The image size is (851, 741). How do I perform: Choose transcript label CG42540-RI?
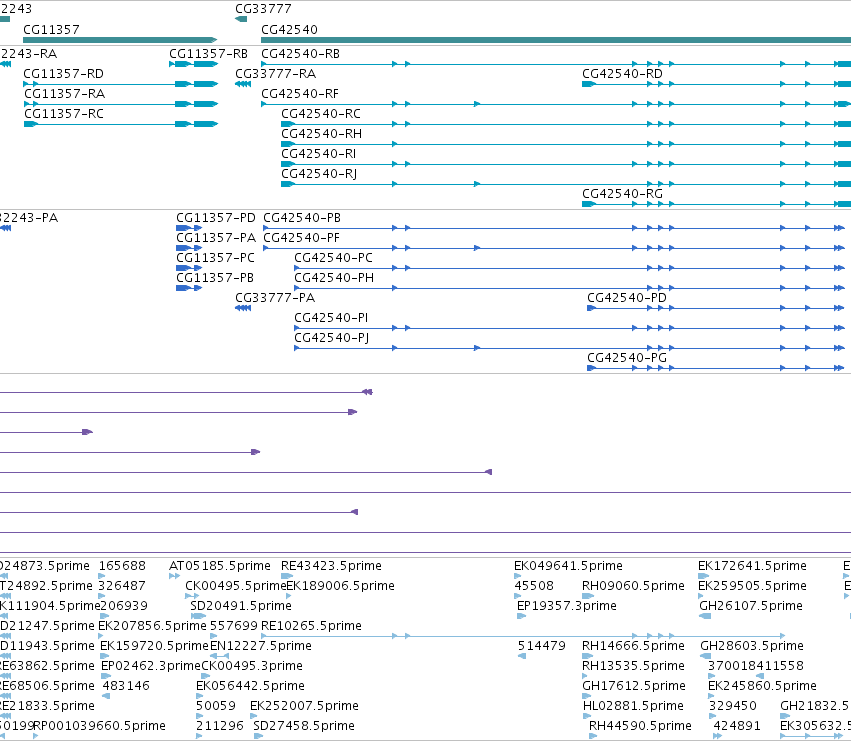pos(319,154)
